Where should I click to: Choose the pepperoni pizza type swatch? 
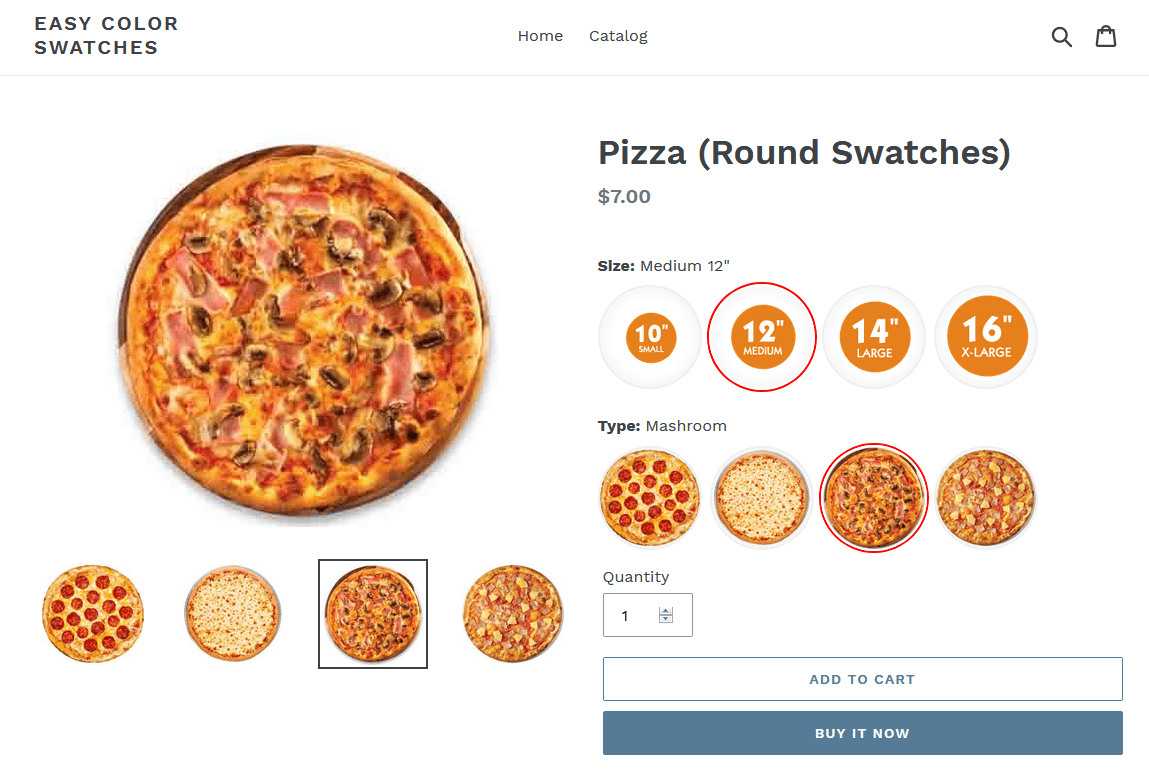[650, 497]
